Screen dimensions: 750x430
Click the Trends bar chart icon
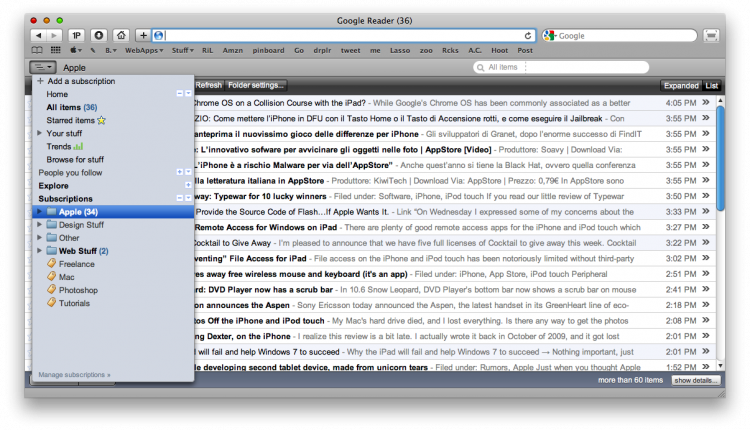point(78,146)
